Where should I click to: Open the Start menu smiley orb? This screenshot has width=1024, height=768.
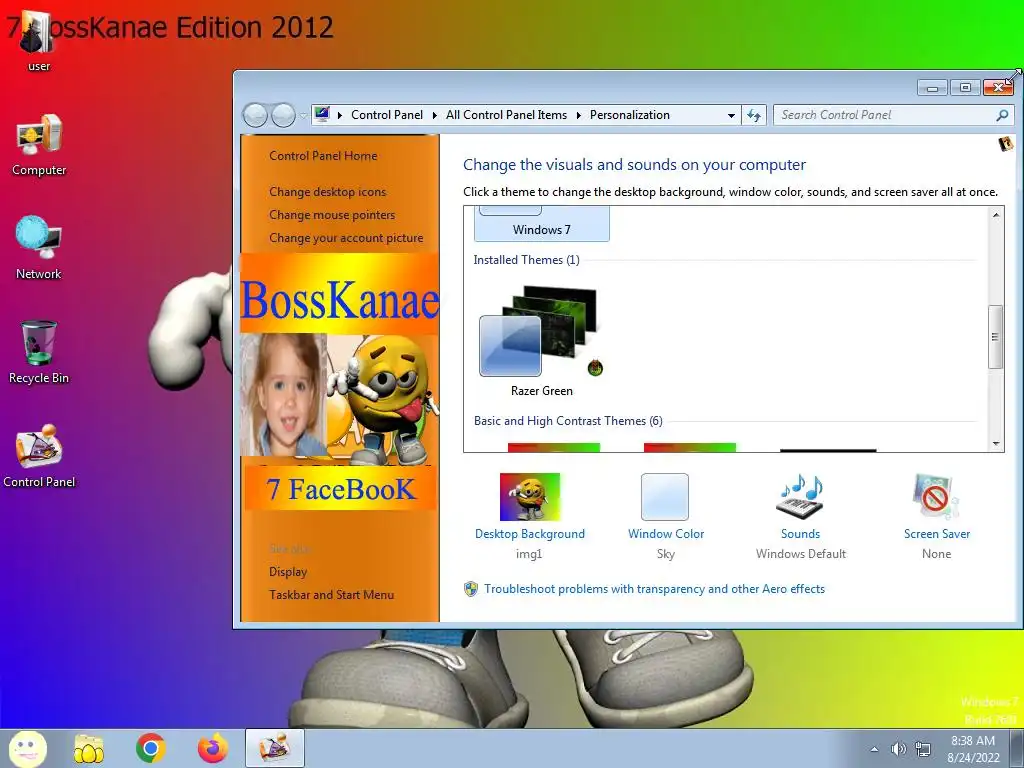coord(27,749)
